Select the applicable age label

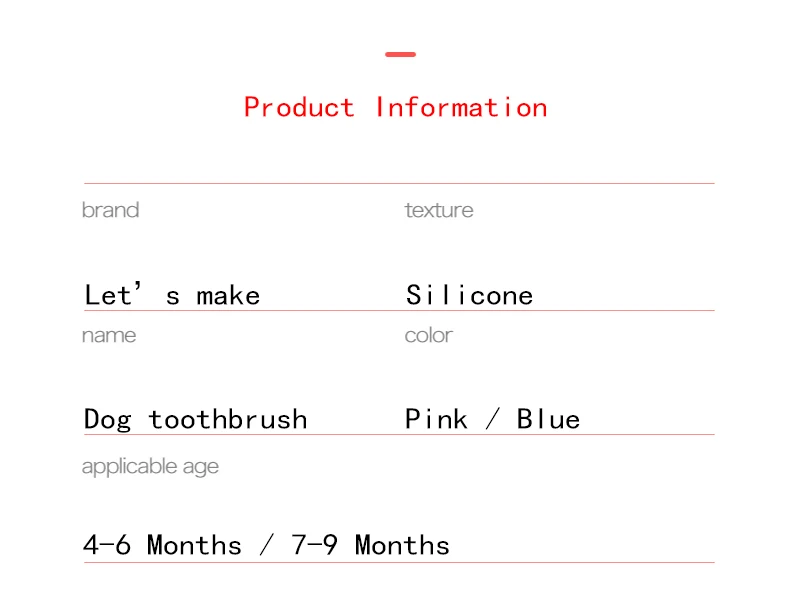150,466
